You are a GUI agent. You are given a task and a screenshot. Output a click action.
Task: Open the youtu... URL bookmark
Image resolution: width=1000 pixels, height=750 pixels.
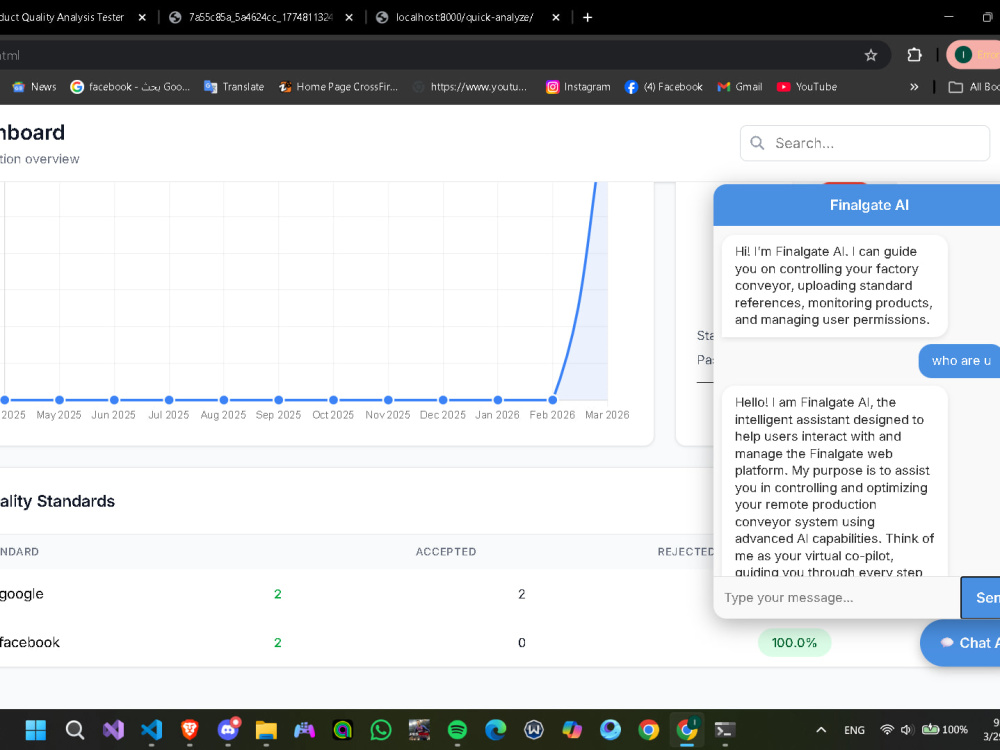click(x=470, y=87)
